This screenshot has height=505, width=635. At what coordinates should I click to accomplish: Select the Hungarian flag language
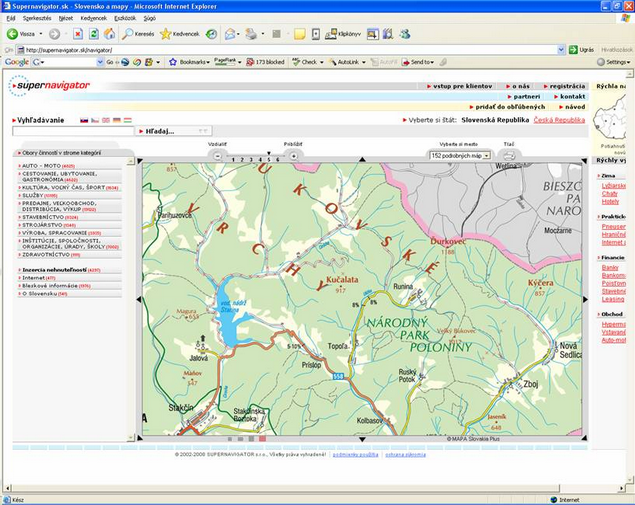[x=128, y=120]
